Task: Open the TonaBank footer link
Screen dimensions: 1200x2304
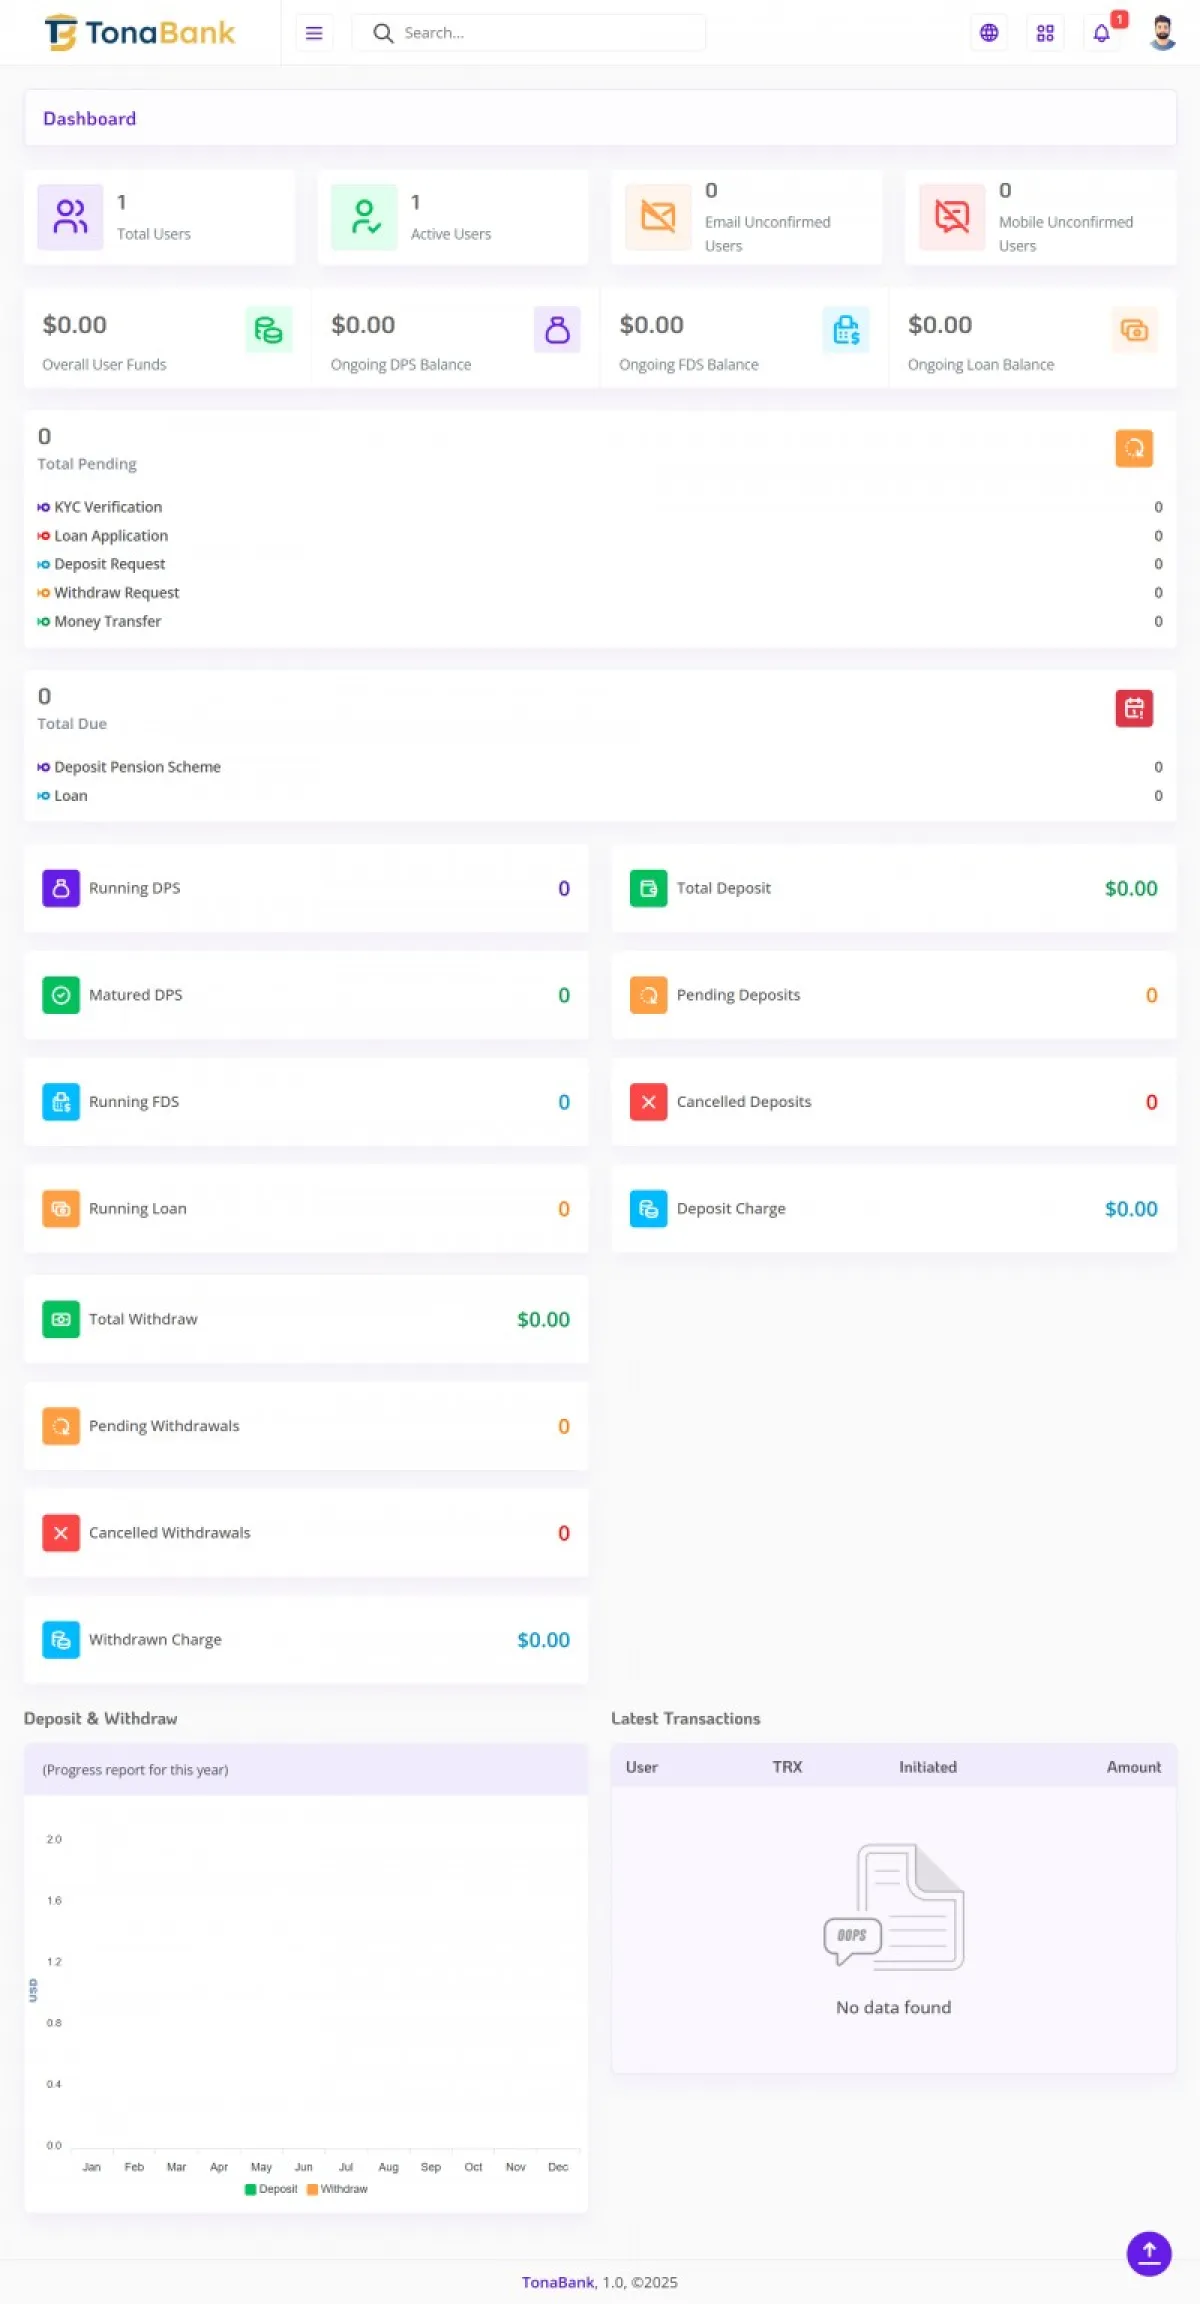Action: 558,2282
